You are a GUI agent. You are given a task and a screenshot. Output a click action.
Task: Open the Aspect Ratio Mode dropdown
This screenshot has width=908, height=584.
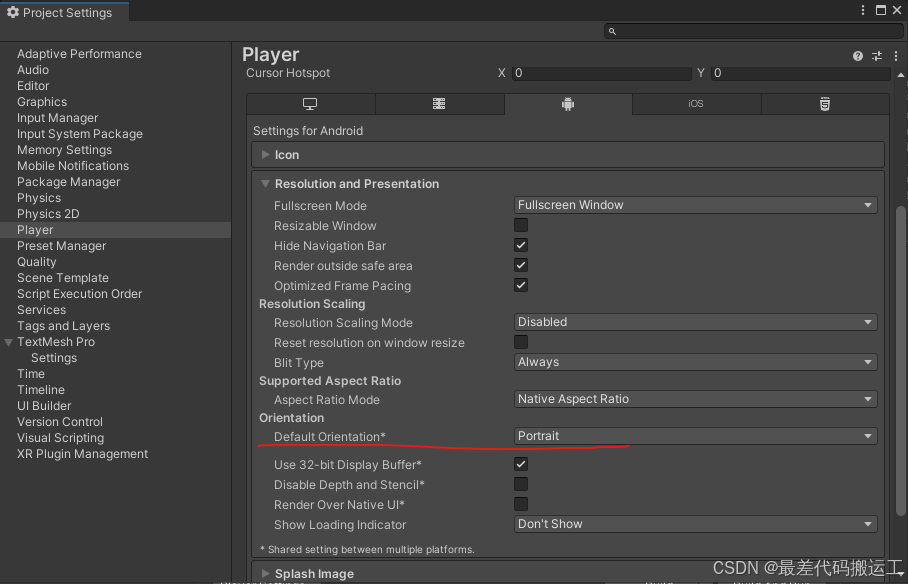[x=695, y=399]
